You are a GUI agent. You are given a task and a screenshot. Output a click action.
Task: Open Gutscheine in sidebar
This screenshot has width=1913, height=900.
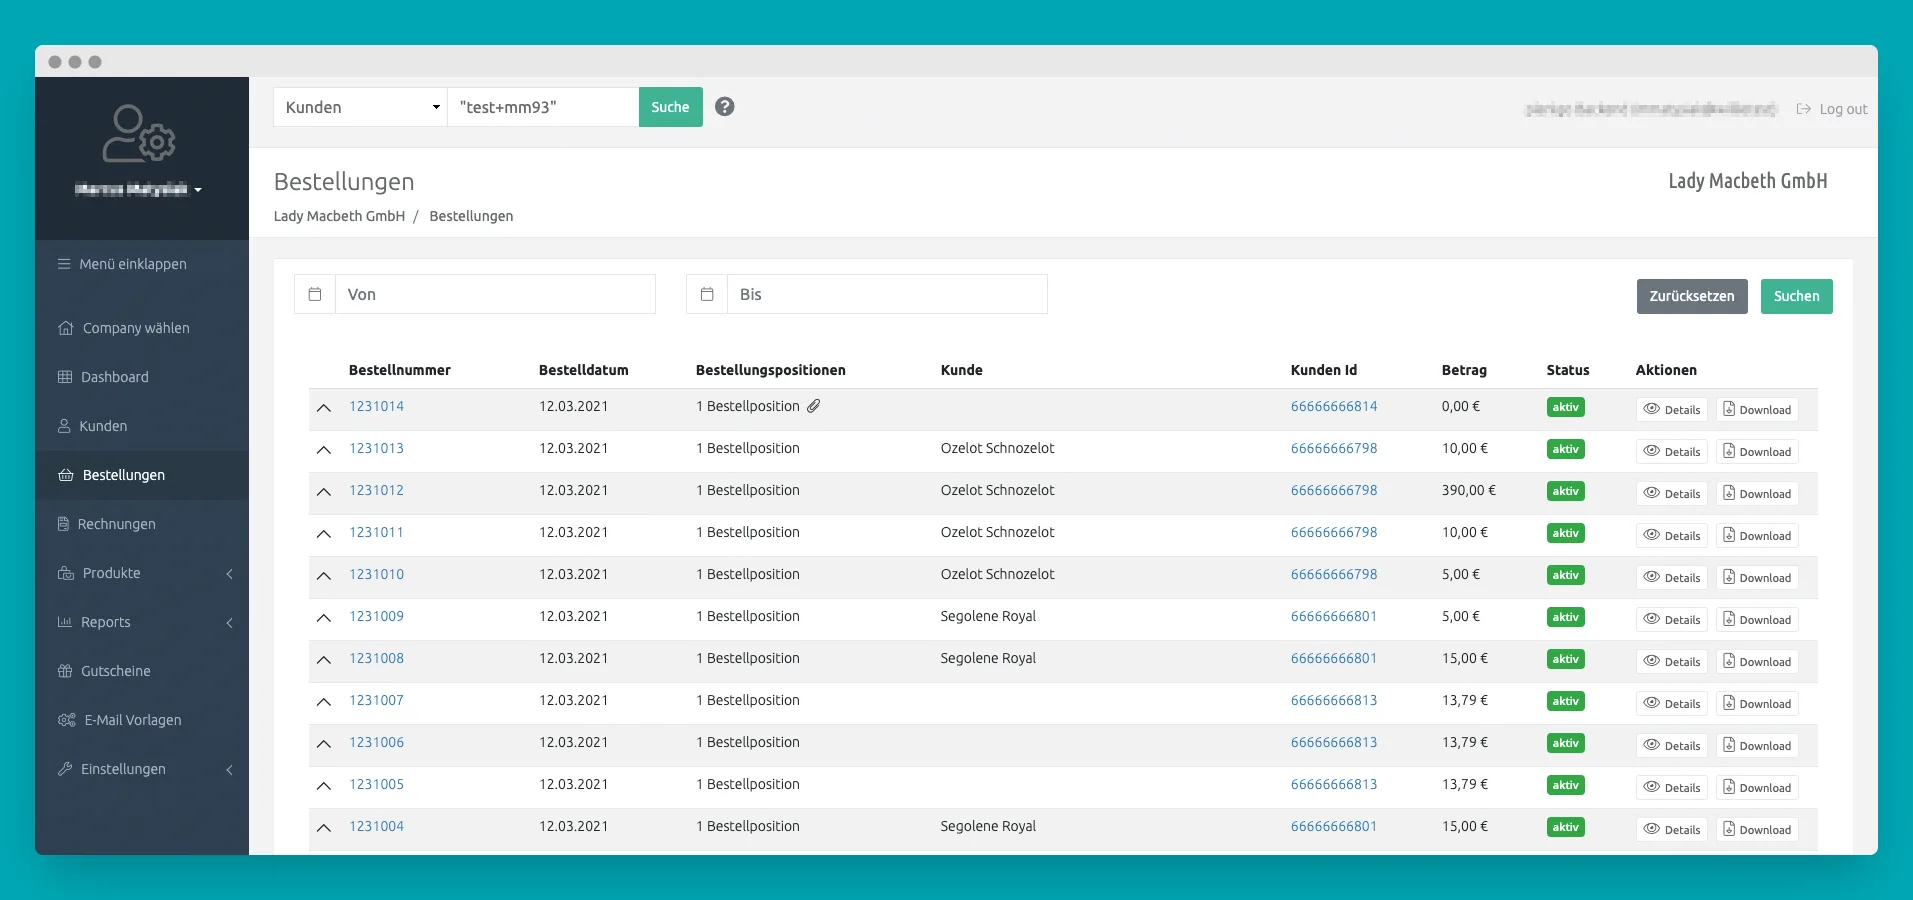[x=105, y=671]
